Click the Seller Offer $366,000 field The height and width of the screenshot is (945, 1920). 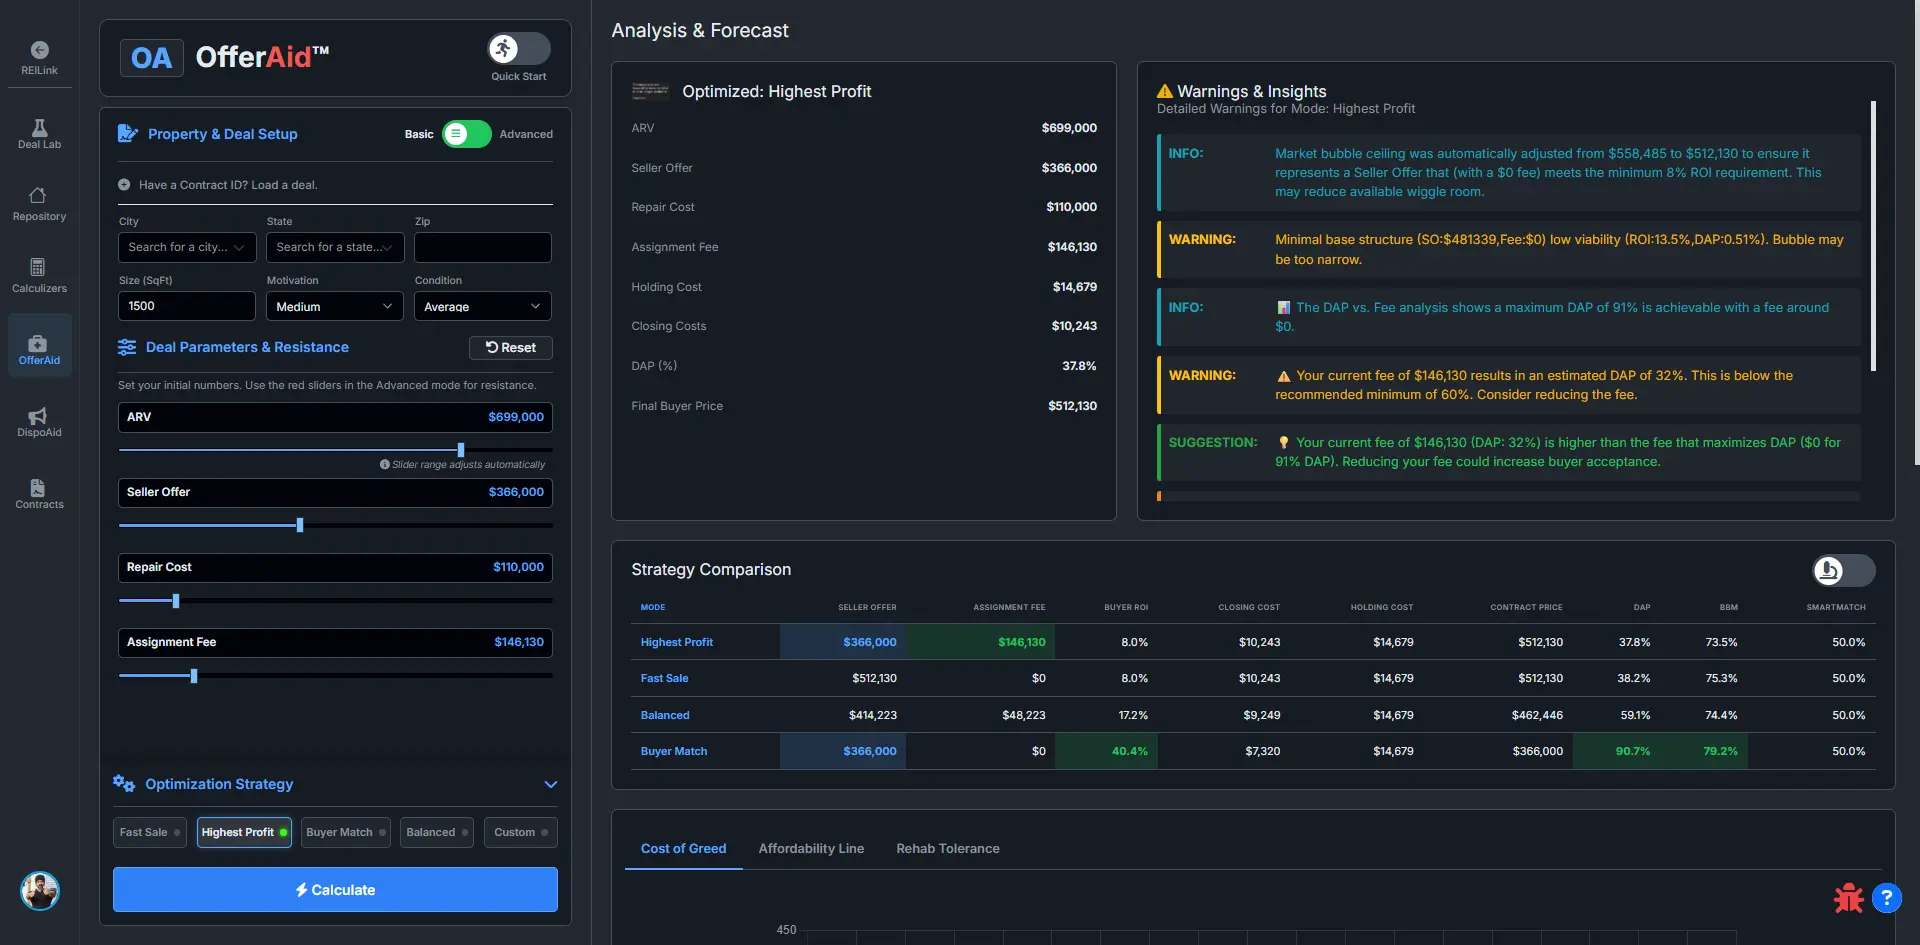335,492
